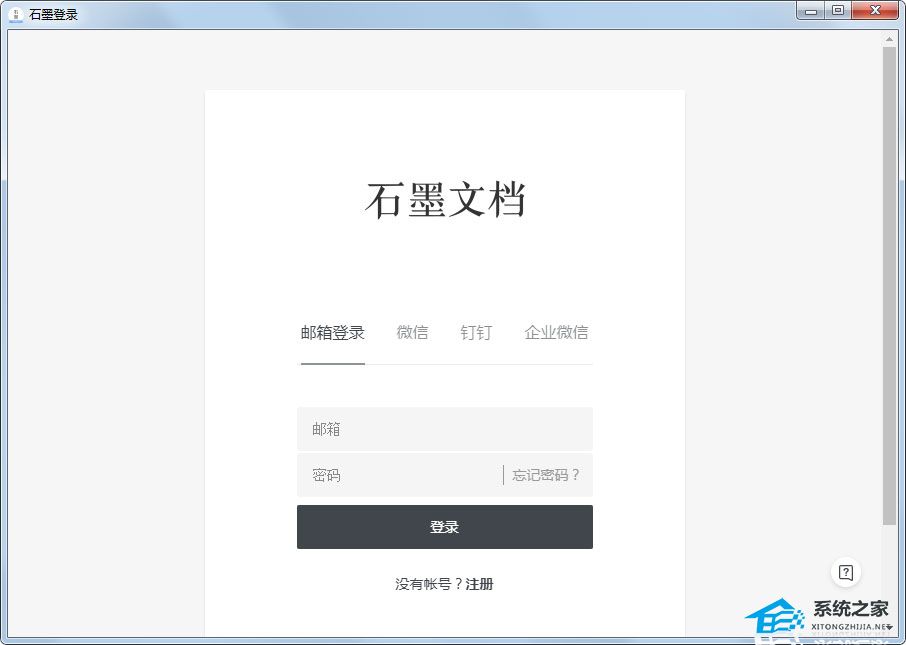Open the 注册 sign-up link
Viewport: 906px width, 645px height.
click(480, 584)
